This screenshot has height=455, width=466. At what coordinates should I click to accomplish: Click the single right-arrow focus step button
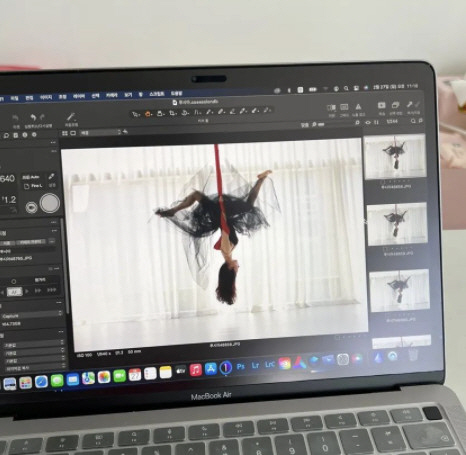click(27, 291)
